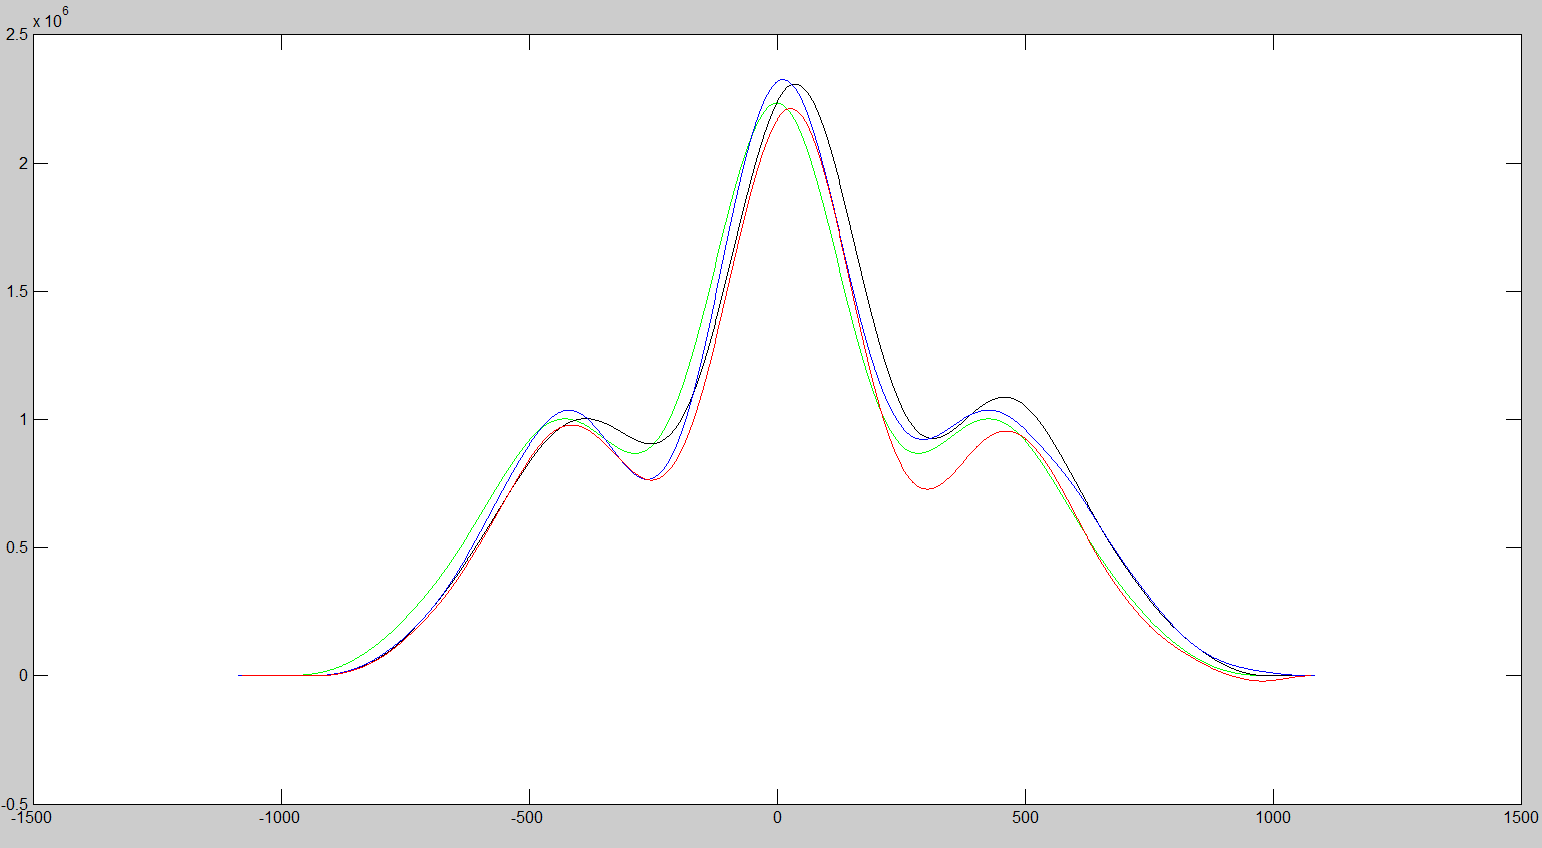Click the y-axis tick label 1

coord(23,419)
